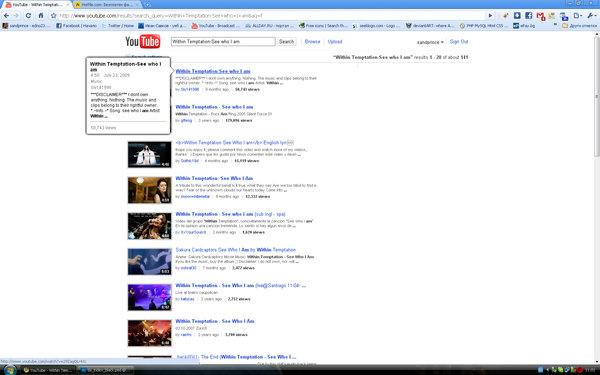Viewport: 600px width, 375px height.
Task: Bookmark page with the star icon
Action: pyautogui.click(x=54, y=16)
